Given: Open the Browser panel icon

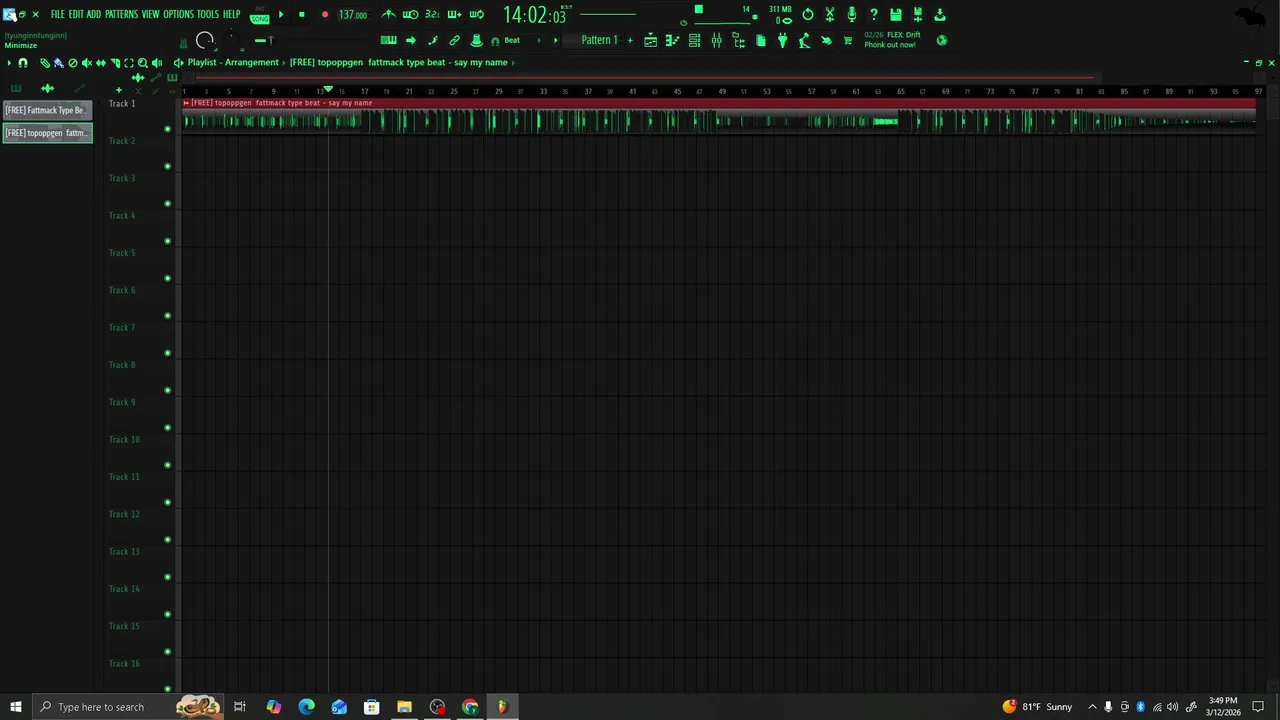Looking at the screenshot, I should pos(739,40).
